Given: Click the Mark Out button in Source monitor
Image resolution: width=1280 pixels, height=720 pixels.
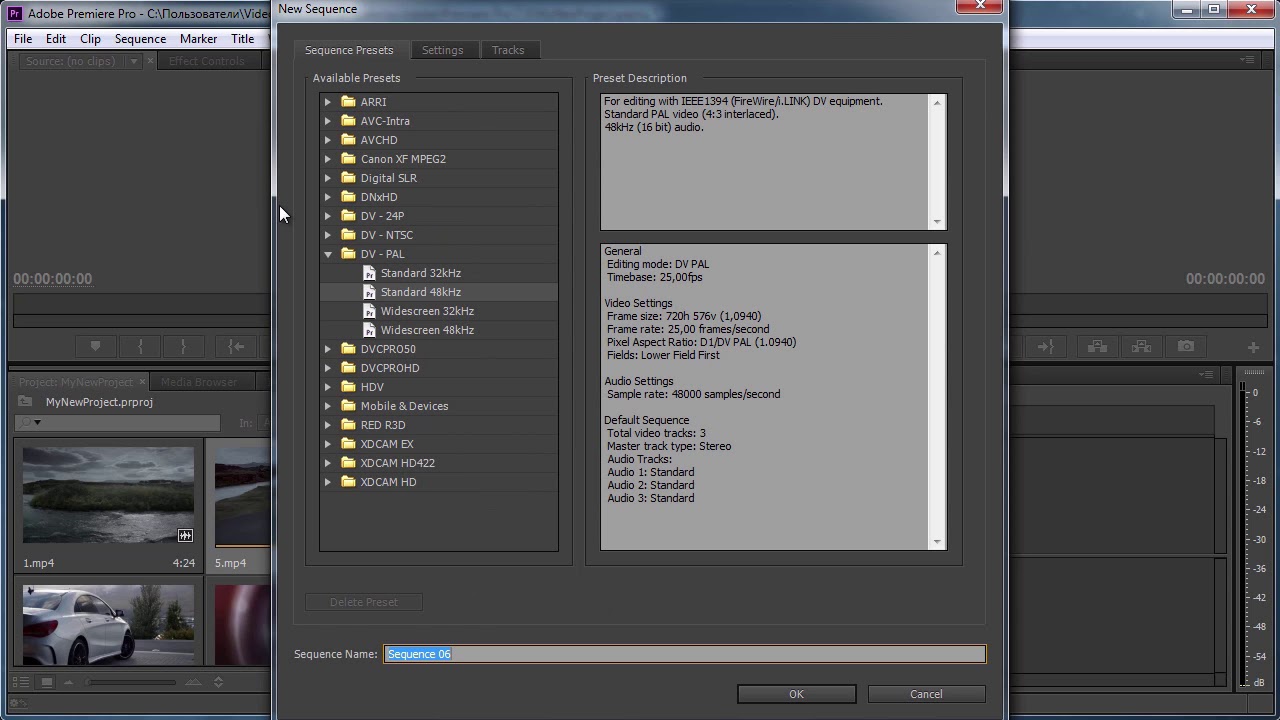Looking at the screenshot, I should (x=183, y=347).
